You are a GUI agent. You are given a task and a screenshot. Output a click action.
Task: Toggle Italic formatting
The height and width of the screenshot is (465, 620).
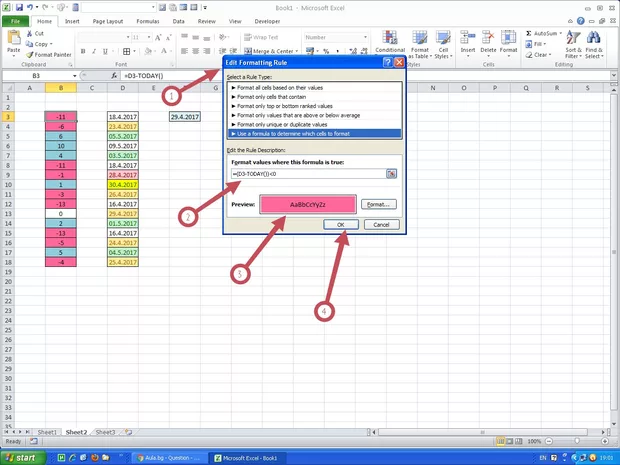pyautogui.click(x=94, y=51)
